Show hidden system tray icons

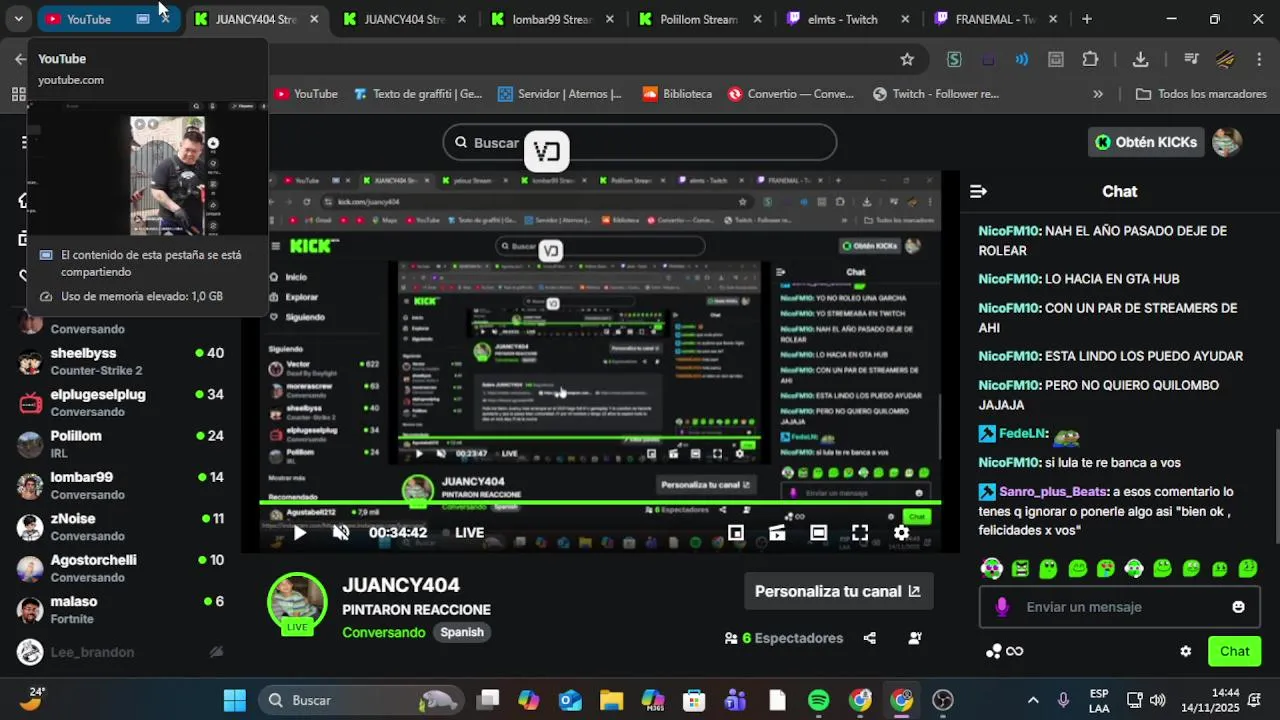point(1033,700)
